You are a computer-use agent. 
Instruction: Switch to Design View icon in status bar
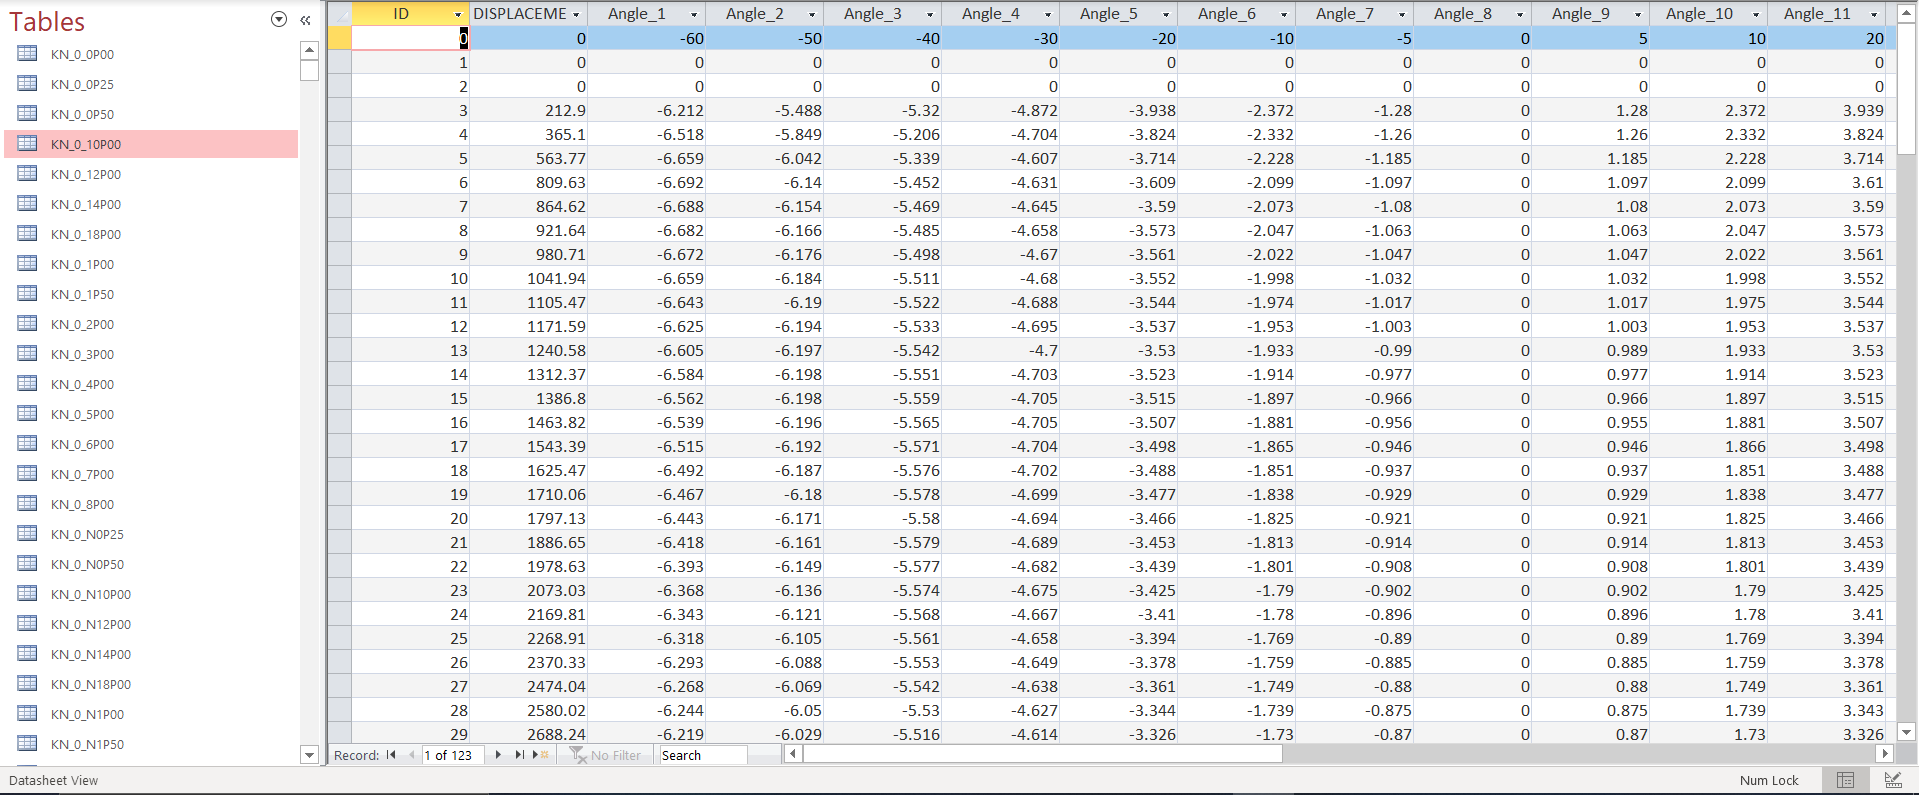pos(1893,780)
